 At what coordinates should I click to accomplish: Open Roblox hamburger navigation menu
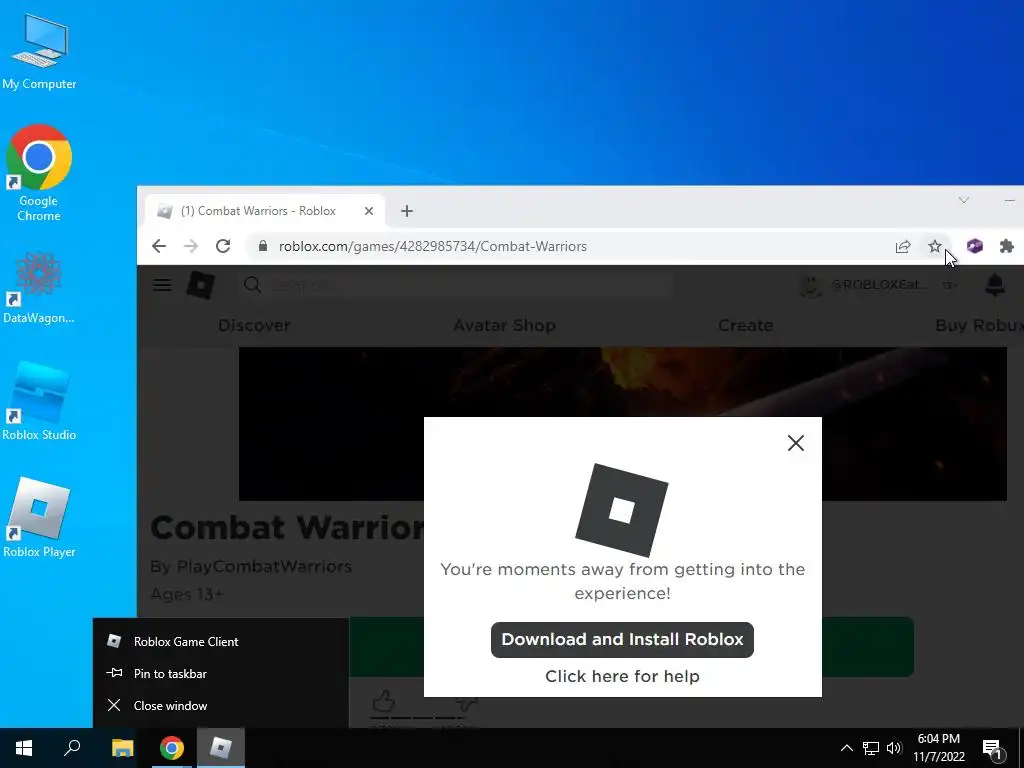coord(162,285)
